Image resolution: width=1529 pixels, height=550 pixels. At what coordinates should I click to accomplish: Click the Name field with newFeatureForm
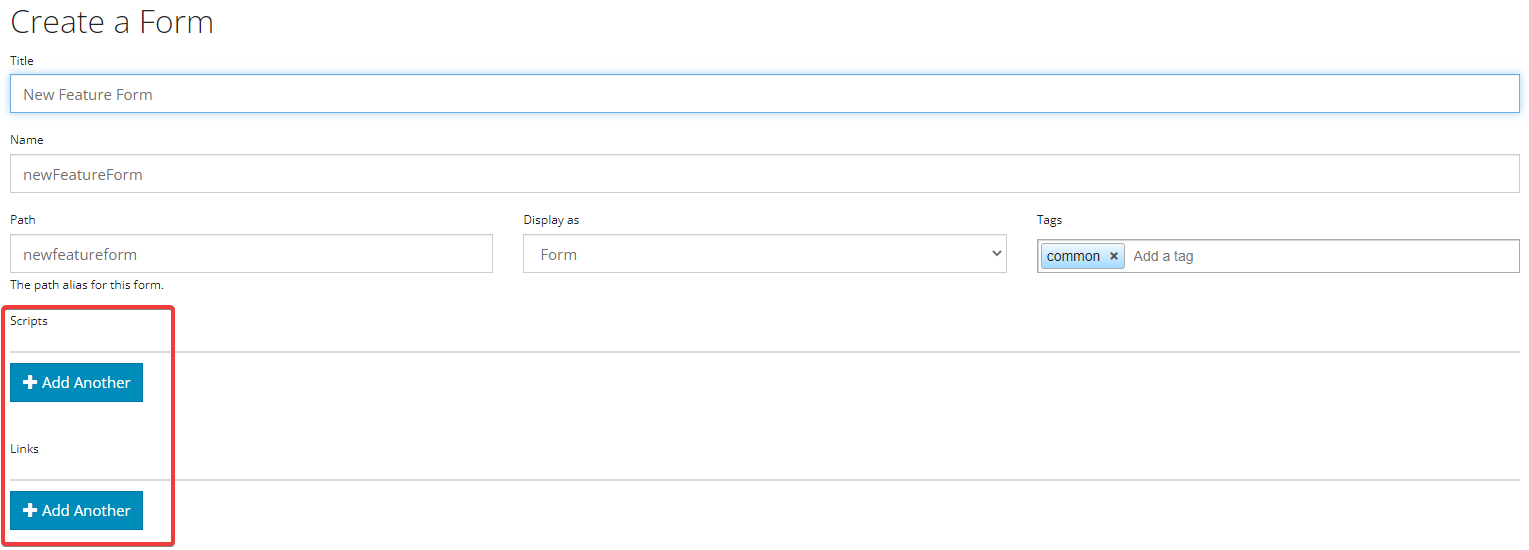click(764, 174)
